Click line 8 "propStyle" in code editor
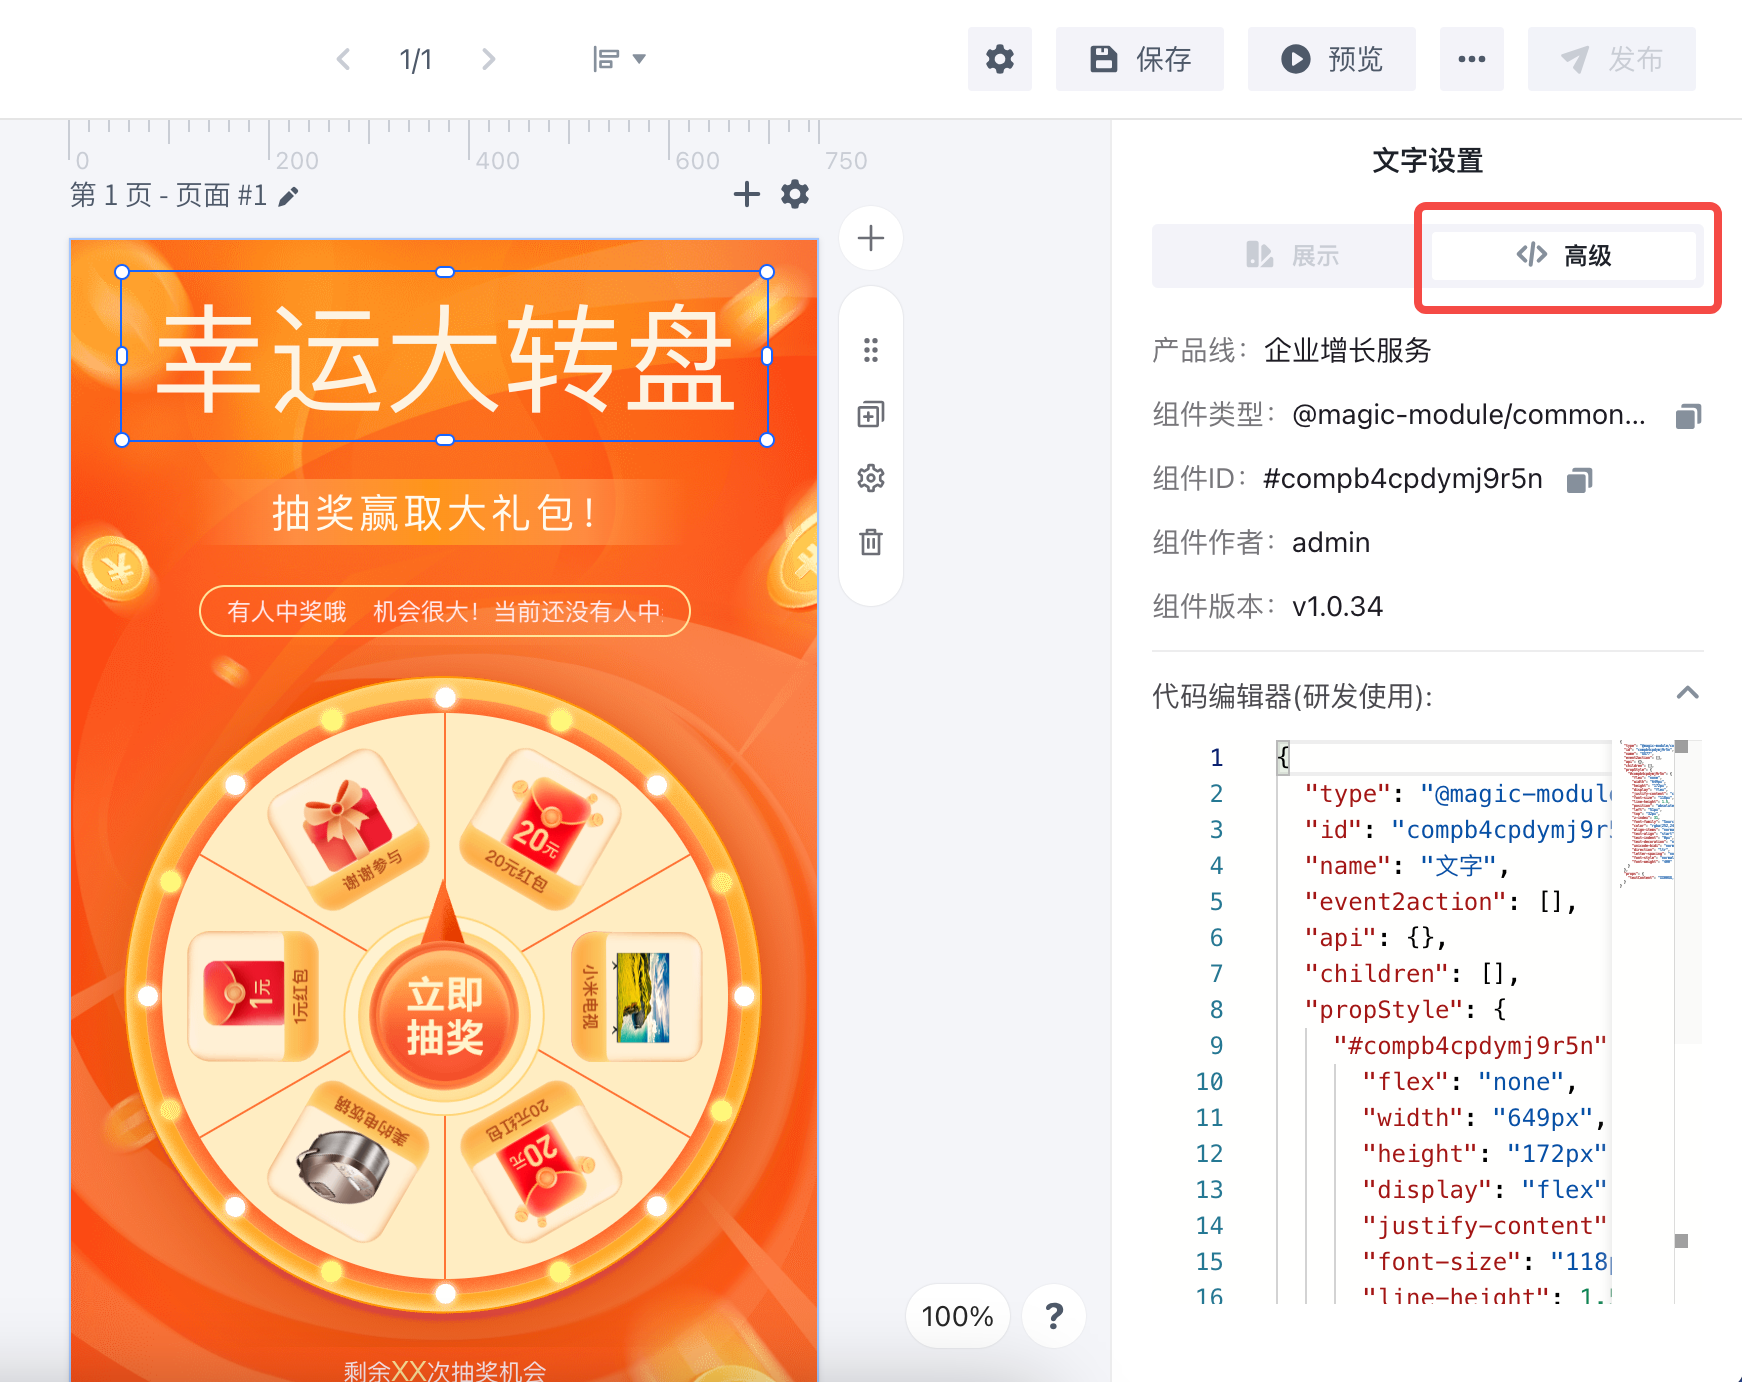The width and height of the screenshot is (1742, 1382). coord(1405,1009)
